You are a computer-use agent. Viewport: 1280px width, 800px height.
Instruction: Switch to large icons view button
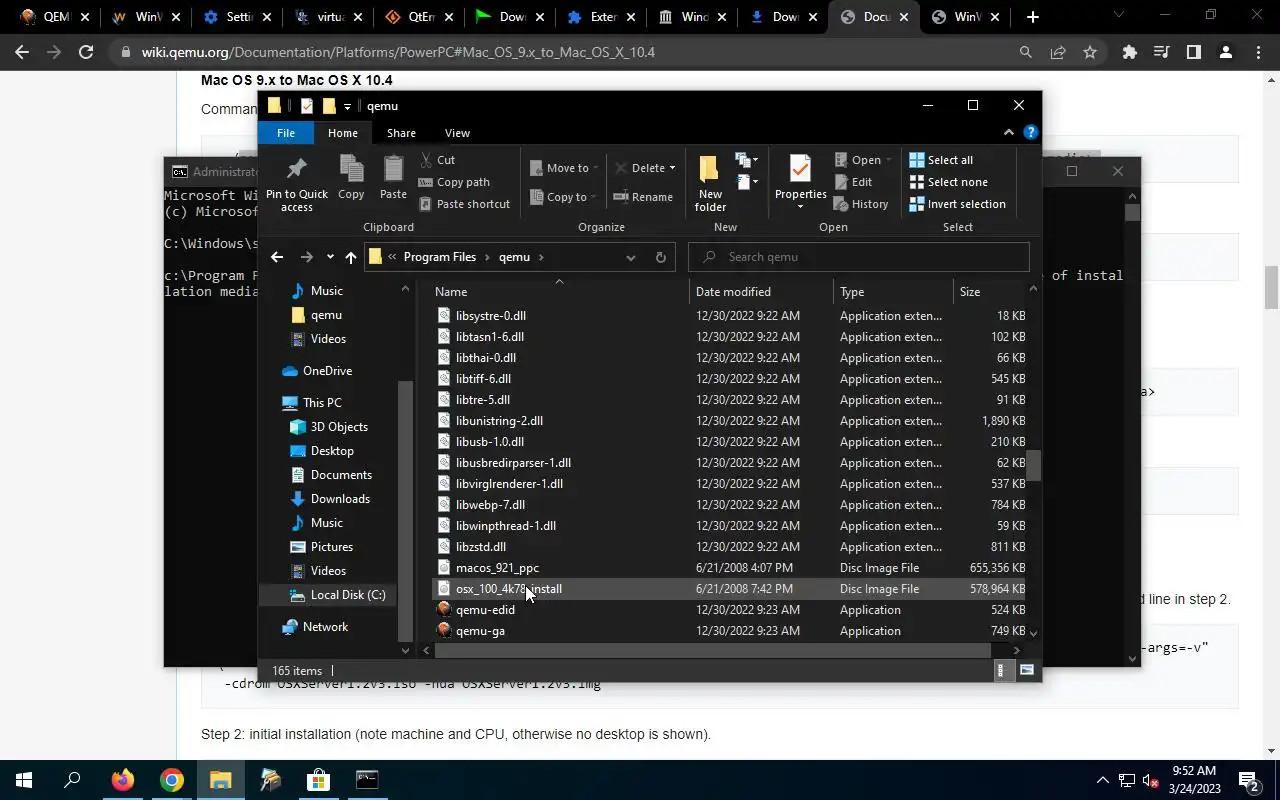pyautogui.click(x=1026, y=671)
